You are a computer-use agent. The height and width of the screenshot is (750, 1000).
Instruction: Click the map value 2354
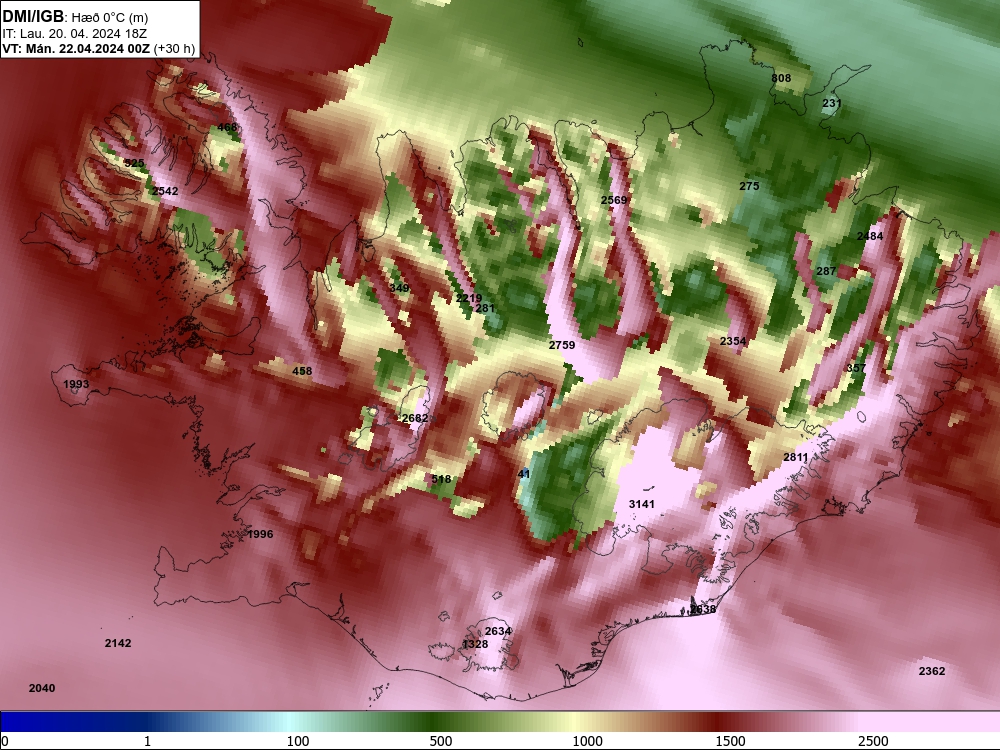(x=733, y=341)
